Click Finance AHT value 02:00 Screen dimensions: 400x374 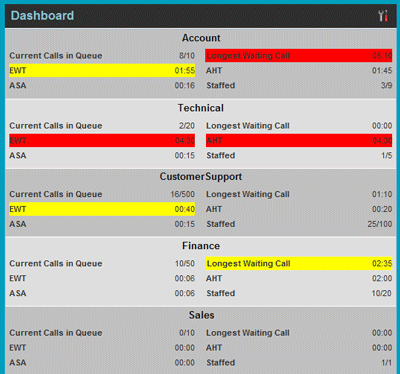tap(382, 278)
